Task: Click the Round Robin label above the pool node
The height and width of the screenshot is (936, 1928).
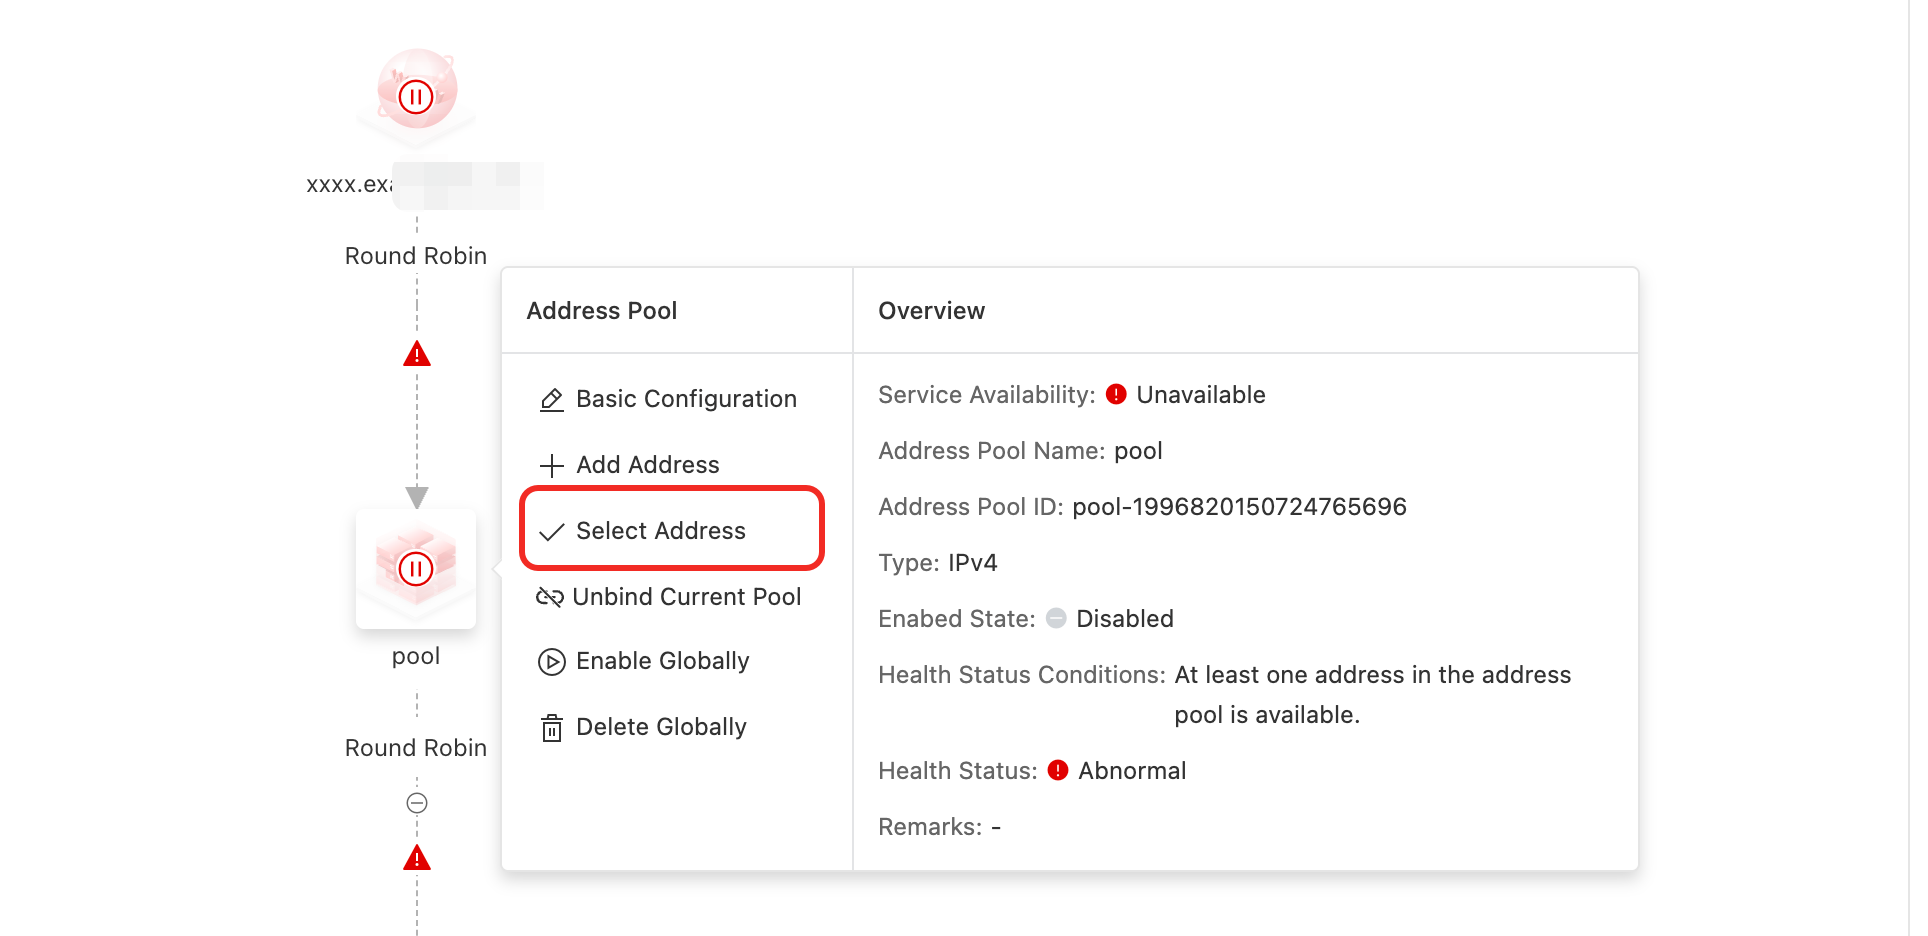Action: click(416, 256)
